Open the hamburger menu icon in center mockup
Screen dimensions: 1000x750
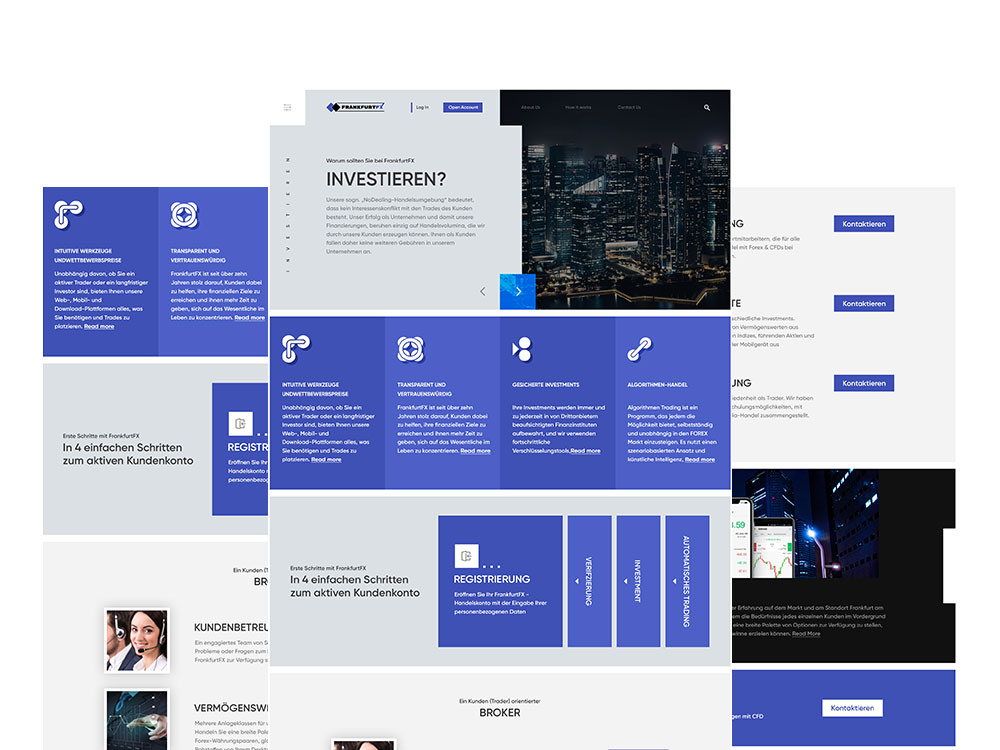click(x=287, y=107)
